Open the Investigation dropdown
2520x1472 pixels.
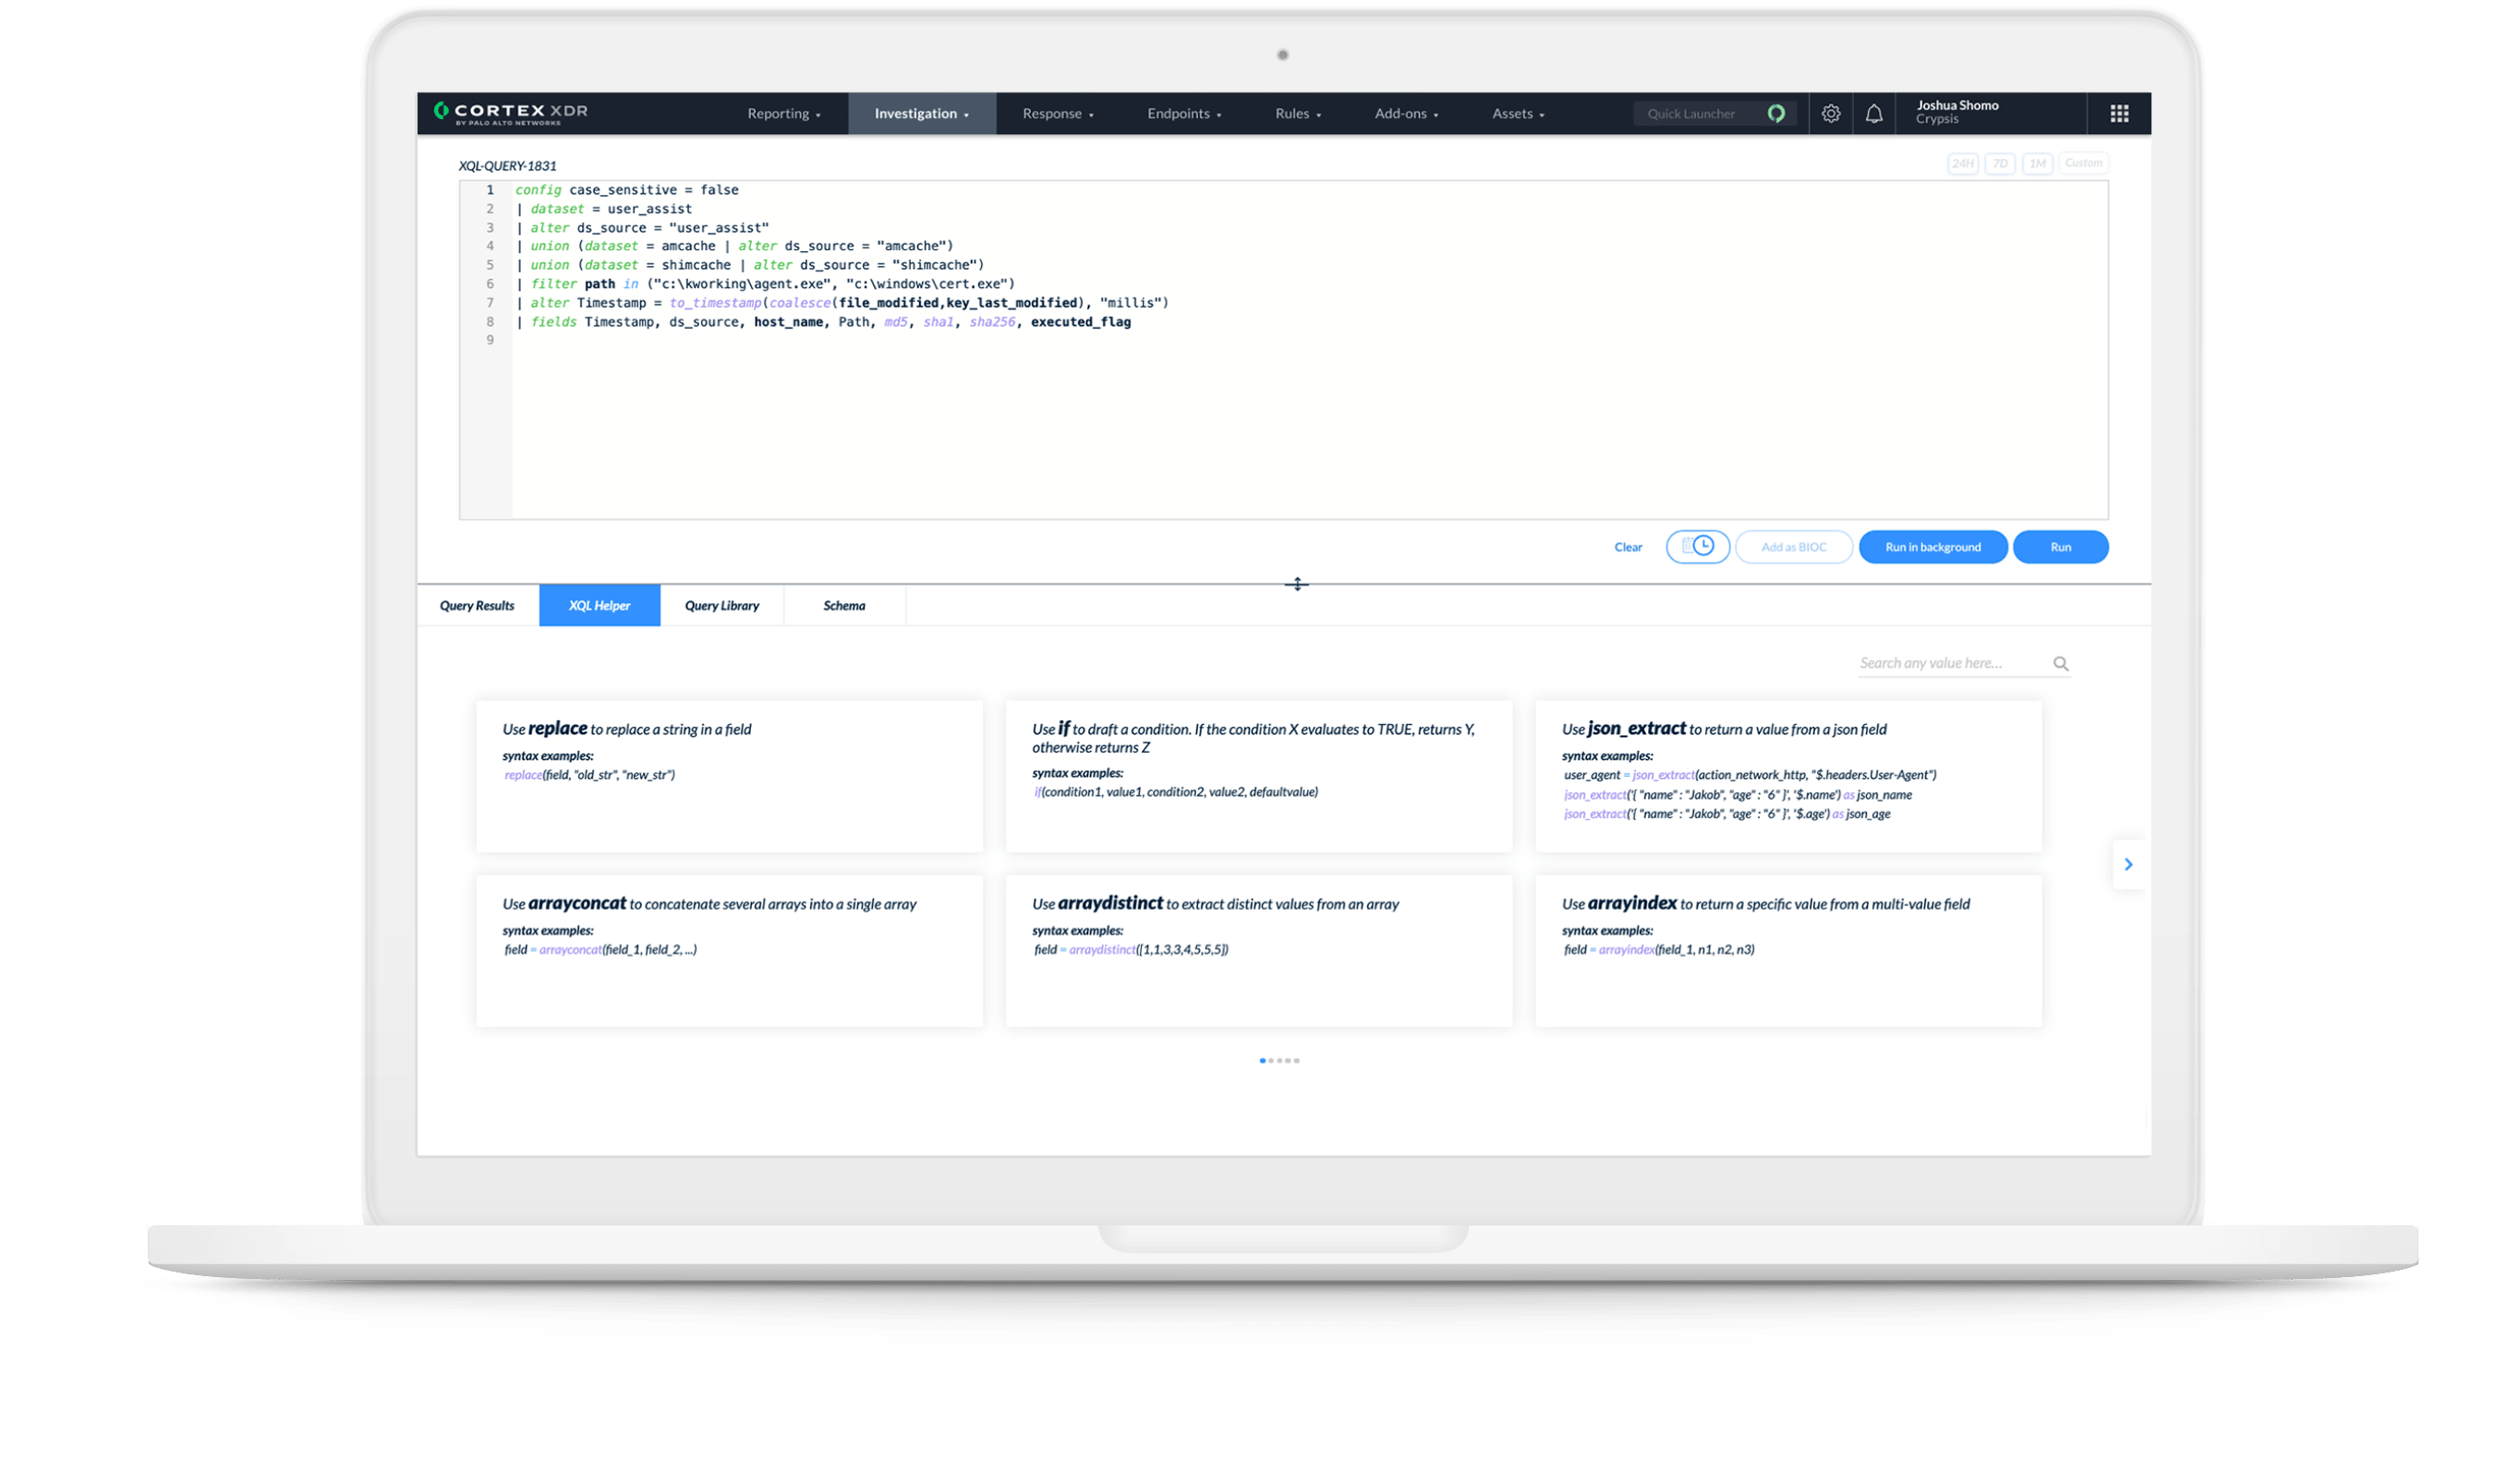(x=920, y=113)
